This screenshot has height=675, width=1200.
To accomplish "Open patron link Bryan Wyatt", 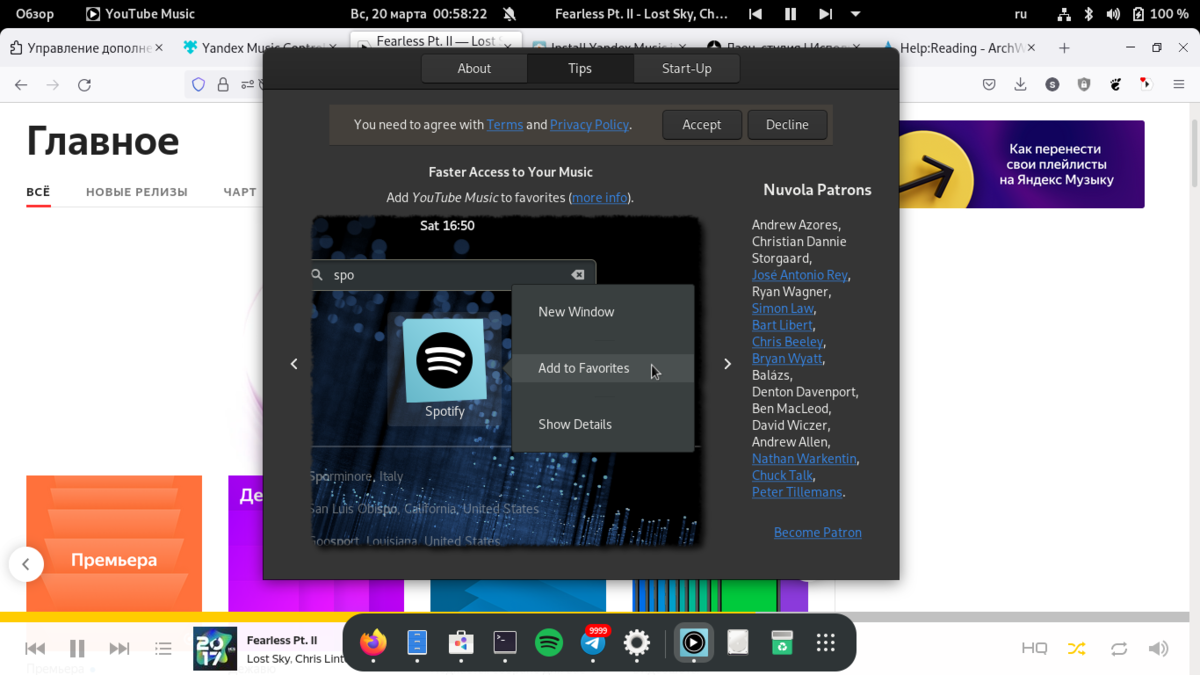I will (x=787, y=358).
